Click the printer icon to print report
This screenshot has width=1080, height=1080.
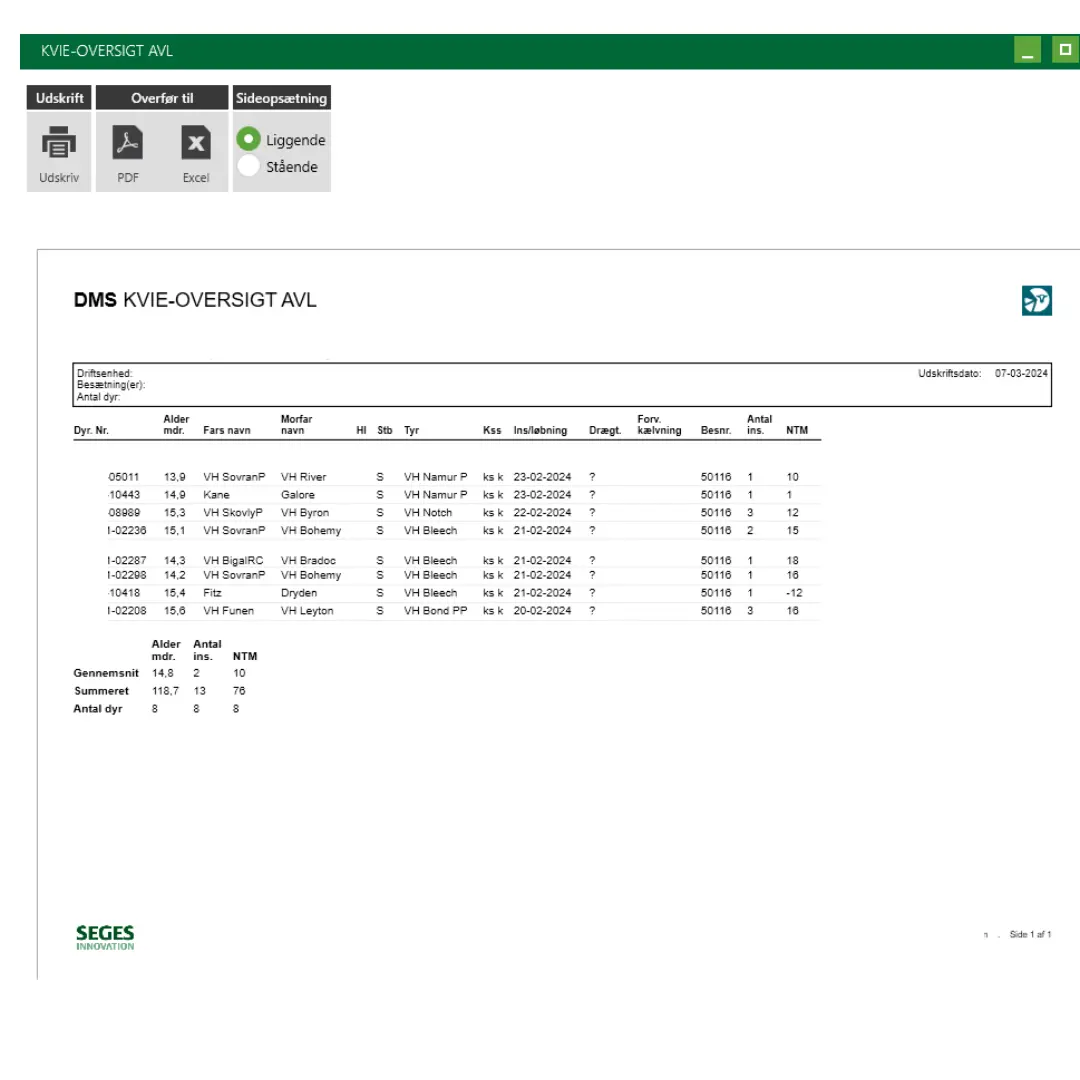(x=58, y=145)
